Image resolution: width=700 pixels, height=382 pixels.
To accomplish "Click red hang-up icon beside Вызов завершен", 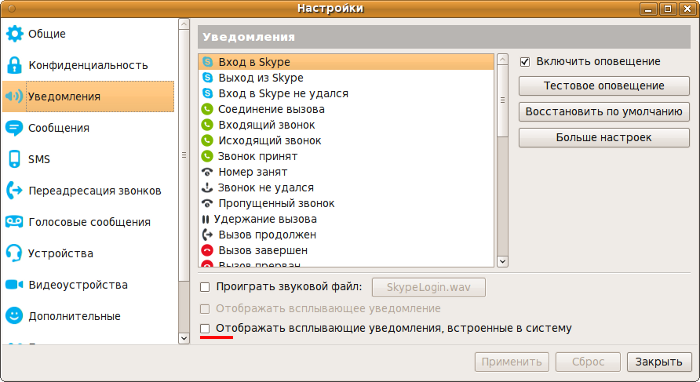I will (207, 250).
